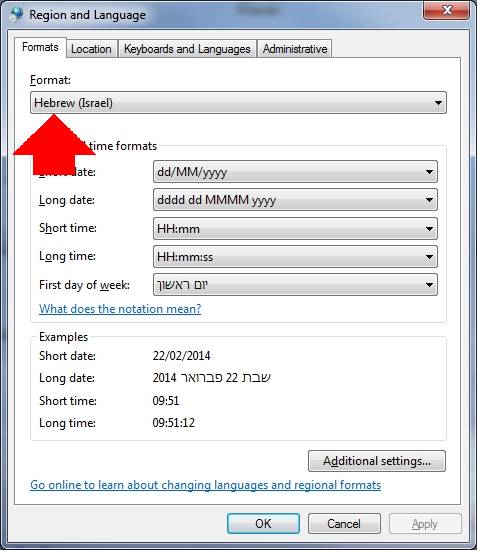Switch to the Formats tab
The height and width of the screenshot is (550, 477).
tap(40, 47)
